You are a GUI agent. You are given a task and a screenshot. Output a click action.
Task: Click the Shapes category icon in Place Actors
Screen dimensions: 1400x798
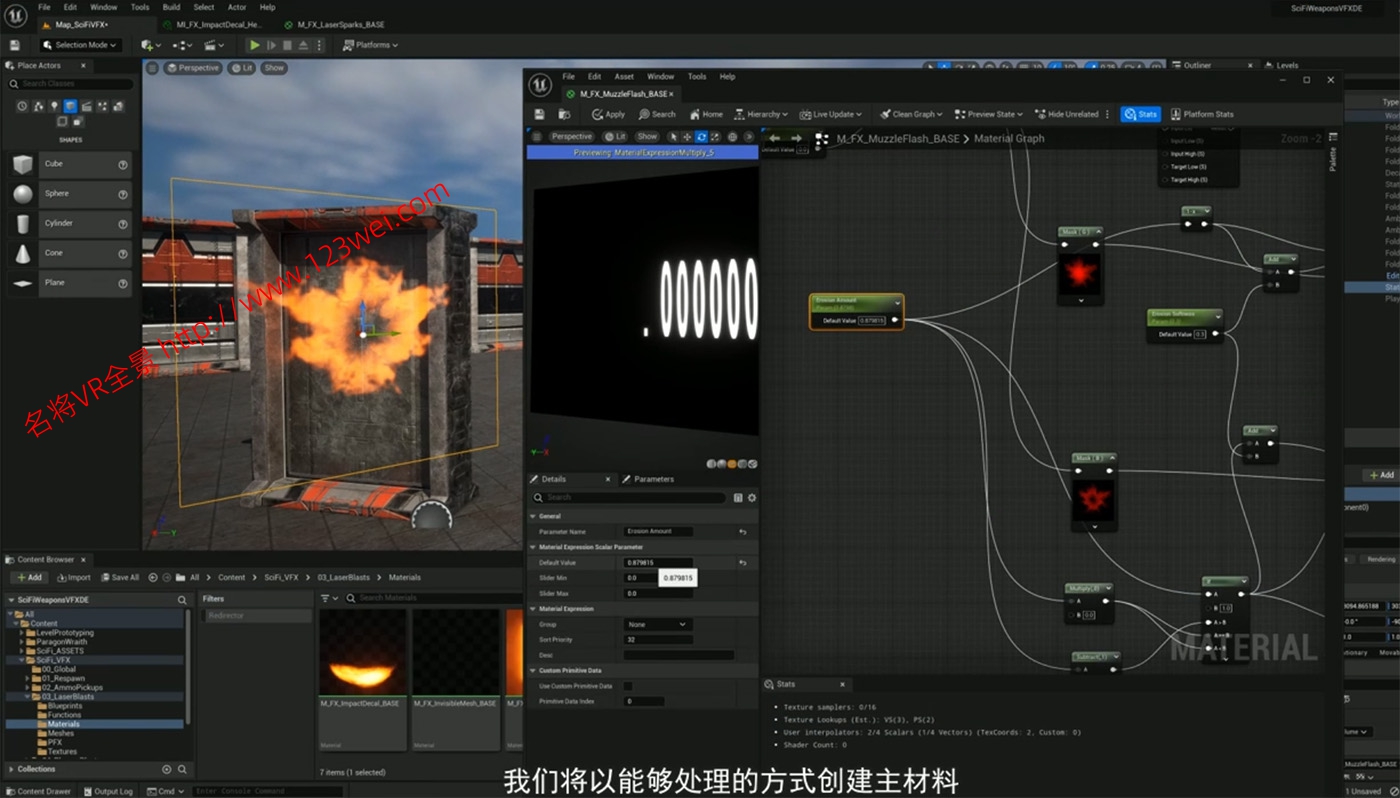(x=70, y=106)
